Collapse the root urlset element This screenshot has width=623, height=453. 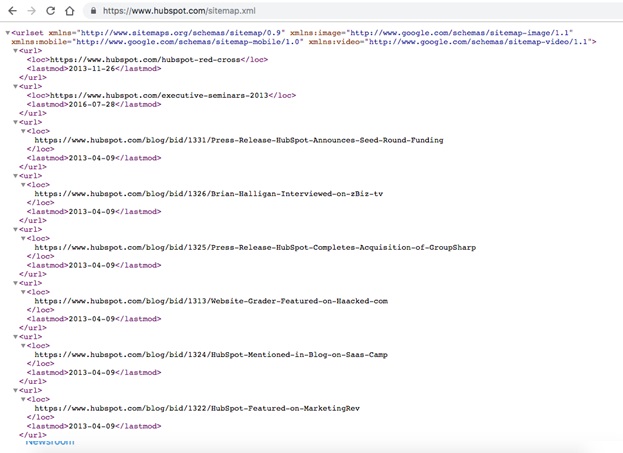8,33
